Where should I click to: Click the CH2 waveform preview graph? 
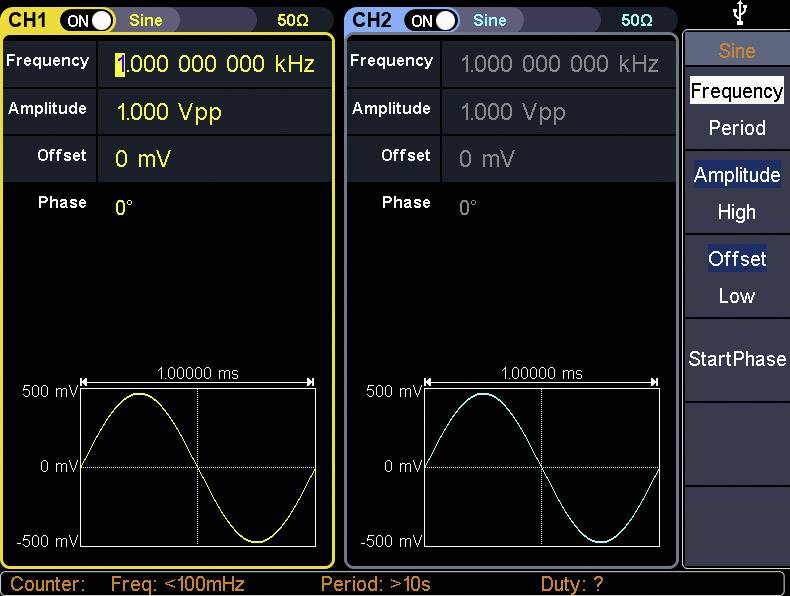(x=541, y=467)
